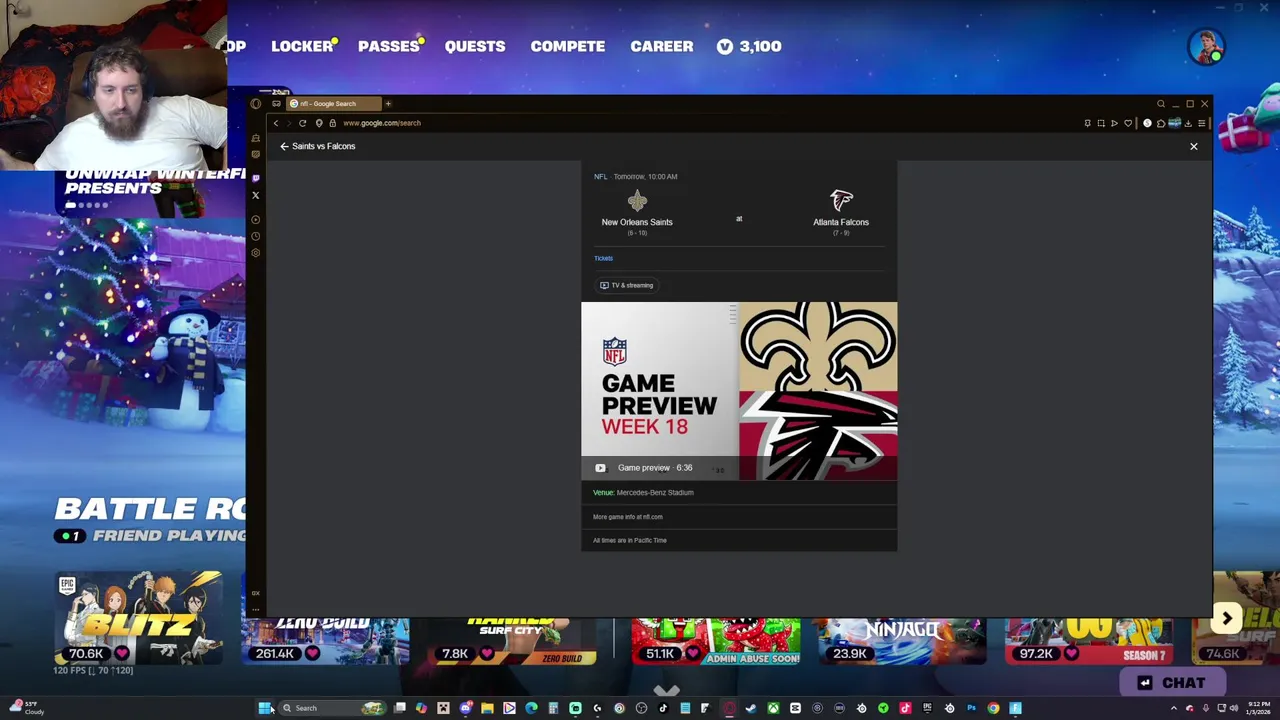This screenshot has width=1280, height=720.
Task: Select the nfl - Google Search tab
Action: (334, 103)
